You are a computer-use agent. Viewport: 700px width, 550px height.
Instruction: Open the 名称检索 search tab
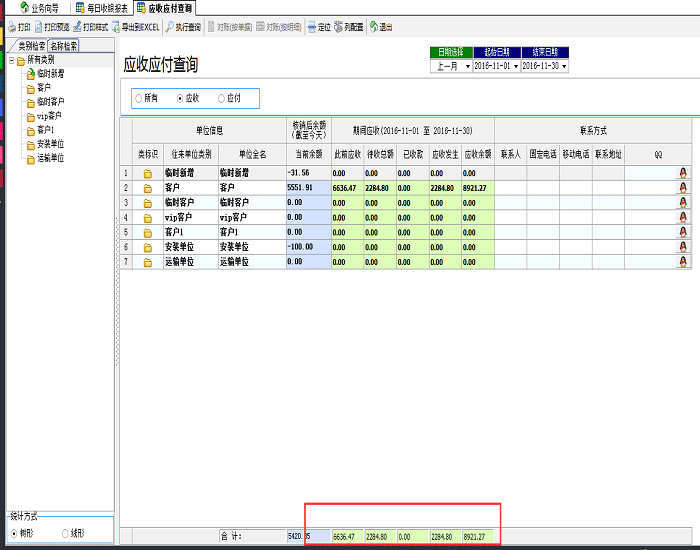pos(64,46)
